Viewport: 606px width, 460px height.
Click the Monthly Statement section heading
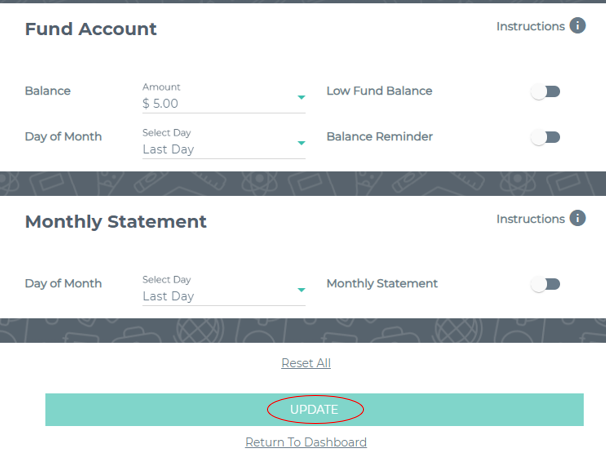point(116,222)
